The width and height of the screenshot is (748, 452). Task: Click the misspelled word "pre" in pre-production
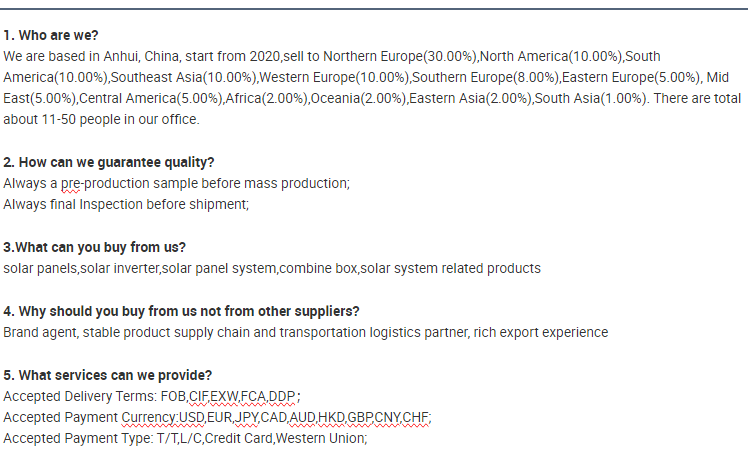(x=71, y=184)
